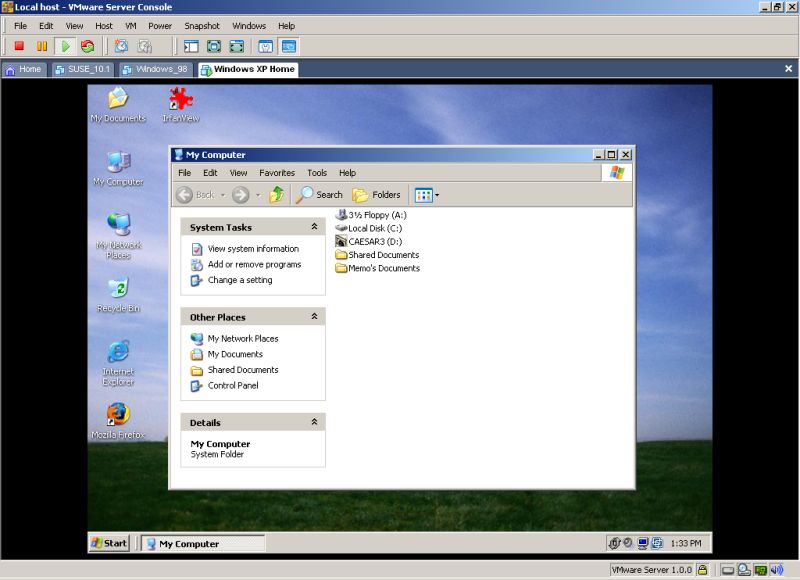Click the red Power Off button
The height and width of the screenshot is (580, 800).
click(x=18, y=46)
